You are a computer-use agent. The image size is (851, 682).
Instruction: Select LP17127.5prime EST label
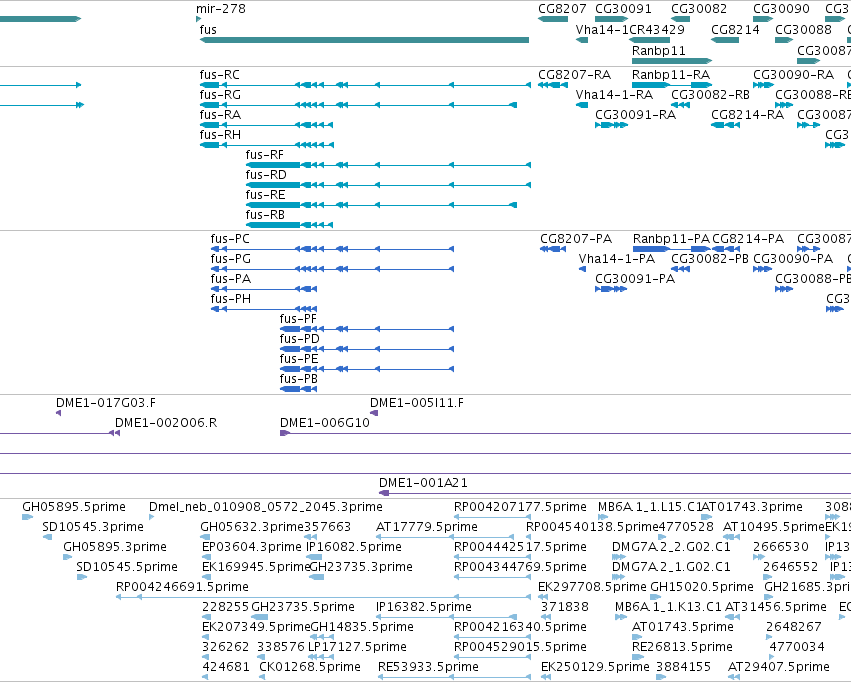[357, 647]
